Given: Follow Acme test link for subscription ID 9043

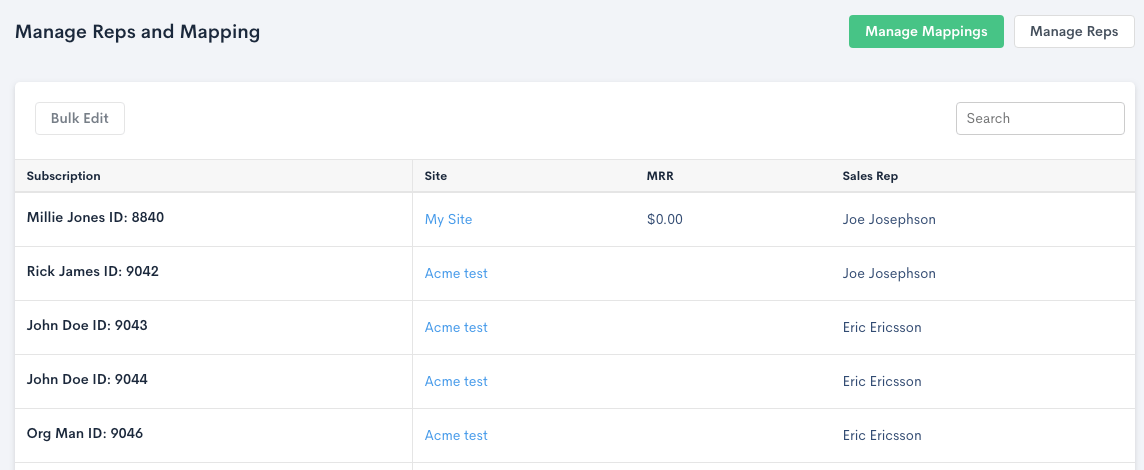Looking at the screenshot, I should tap(456, 327).
